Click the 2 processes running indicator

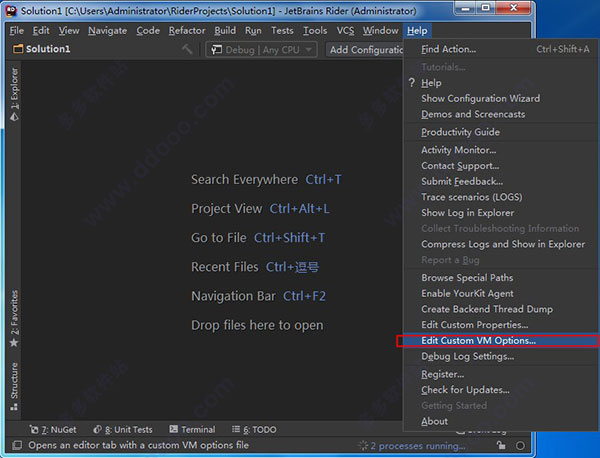click(x=412, y=446)
